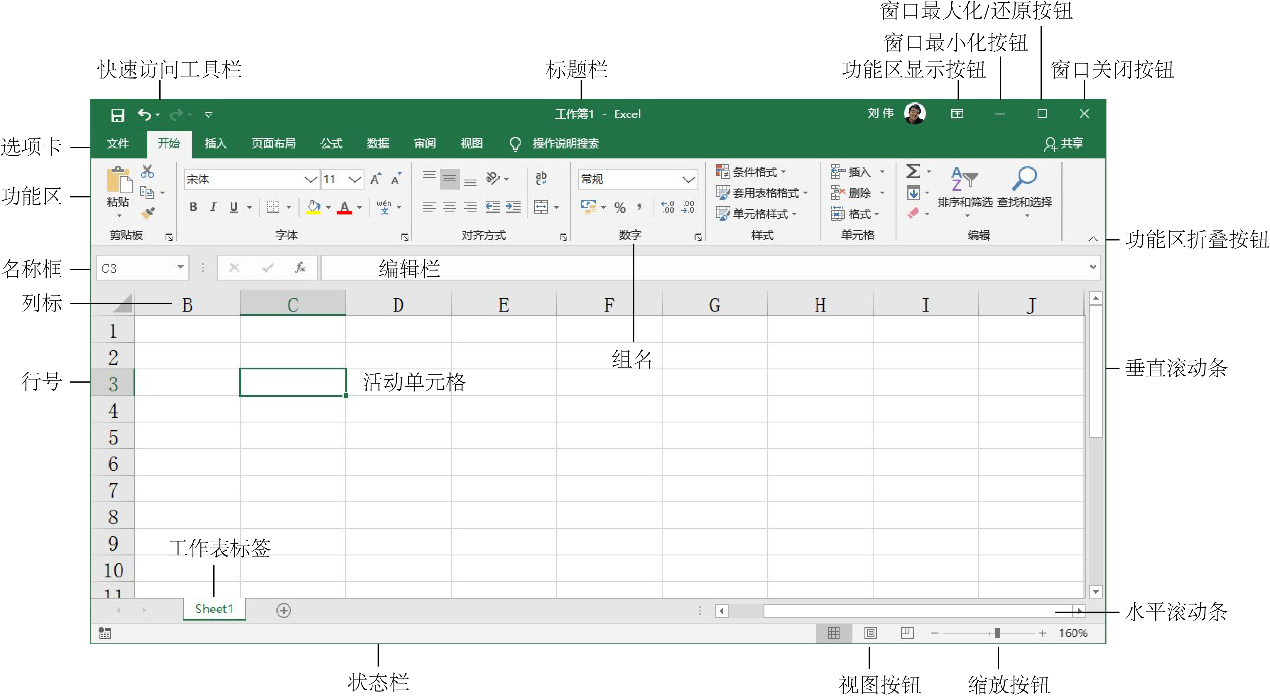Open the number format dropdown showing 常规
This screenshot has width=1270, height=698.
[688, 179]
